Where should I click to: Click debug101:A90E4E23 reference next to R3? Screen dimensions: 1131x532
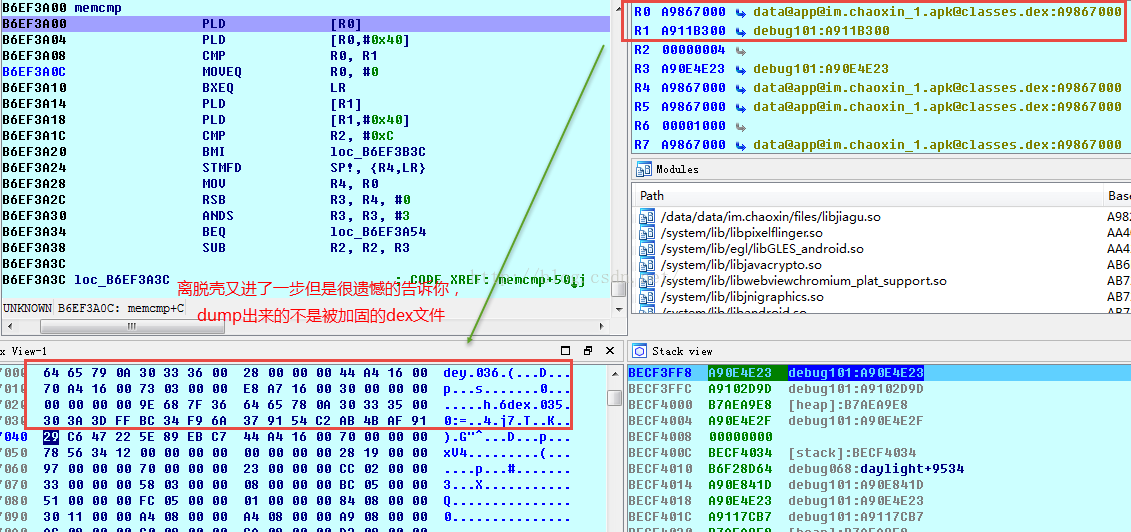point(821,69)
